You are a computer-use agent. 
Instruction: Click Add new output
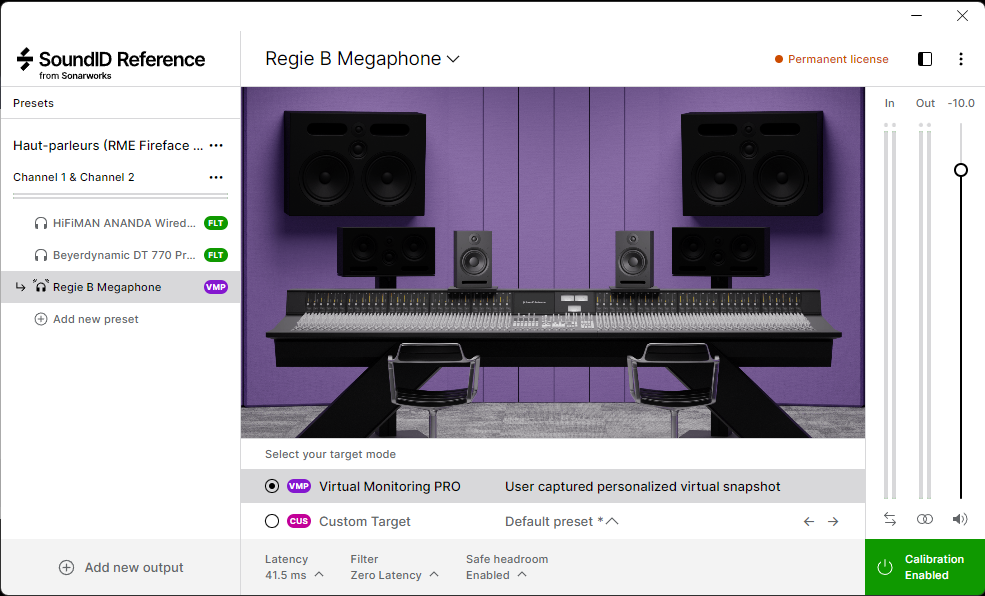pos(121,568)
